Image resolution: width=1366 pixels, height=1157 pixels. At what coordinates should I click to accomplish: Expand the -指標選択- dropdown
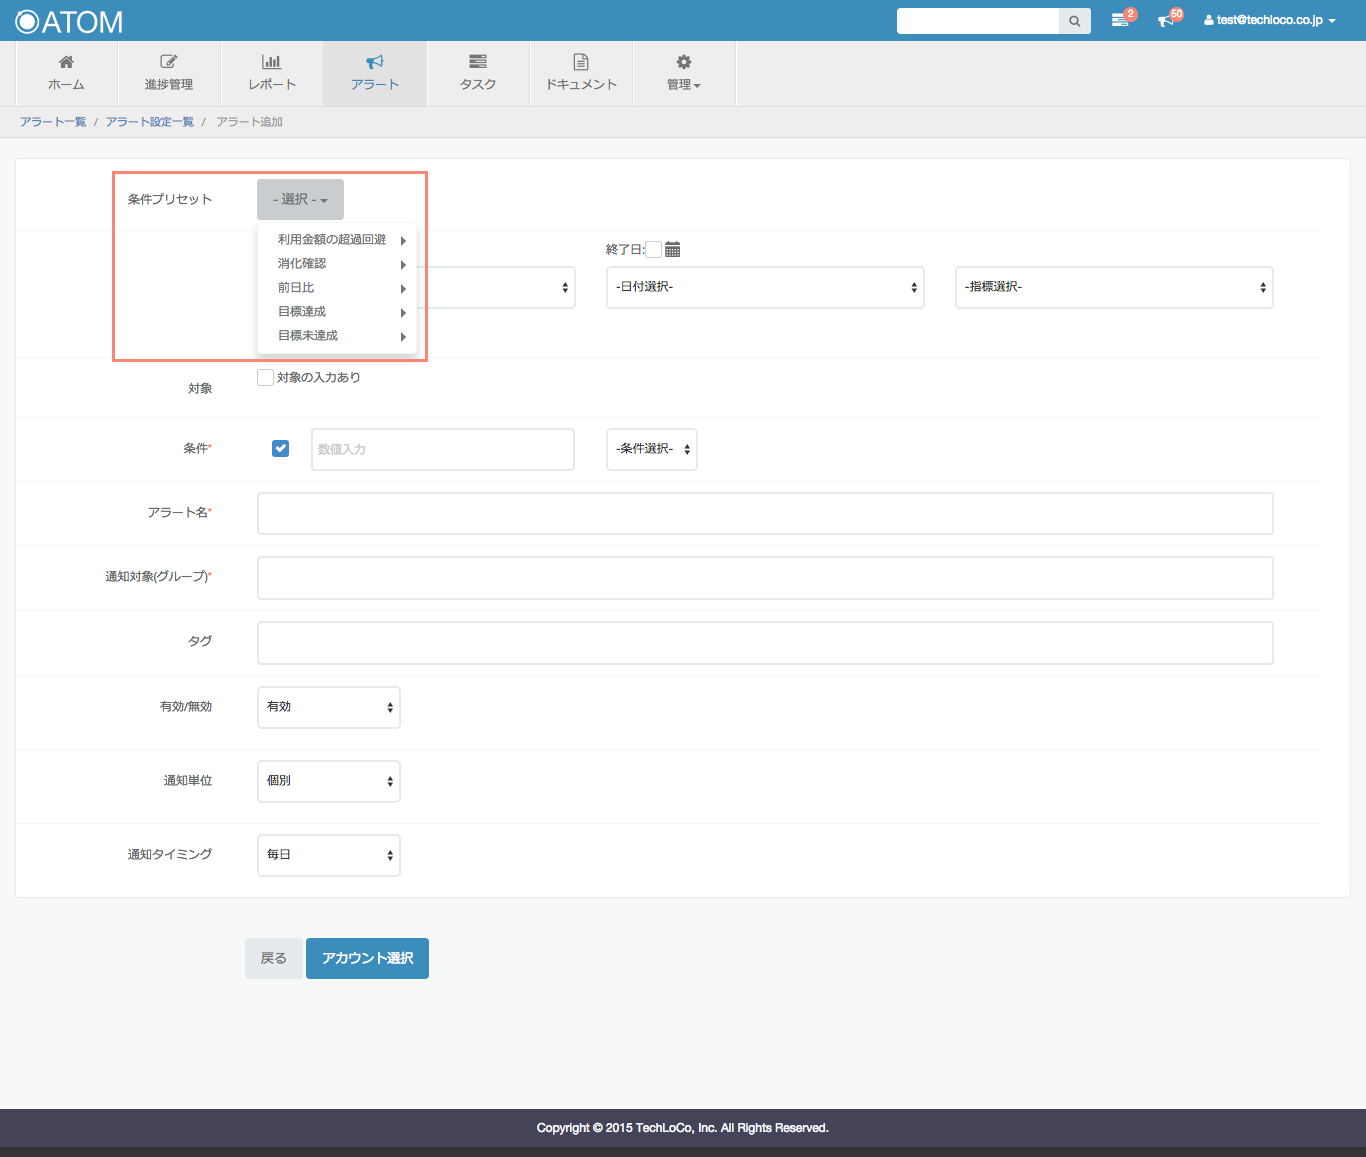(x=1114, y=287)
